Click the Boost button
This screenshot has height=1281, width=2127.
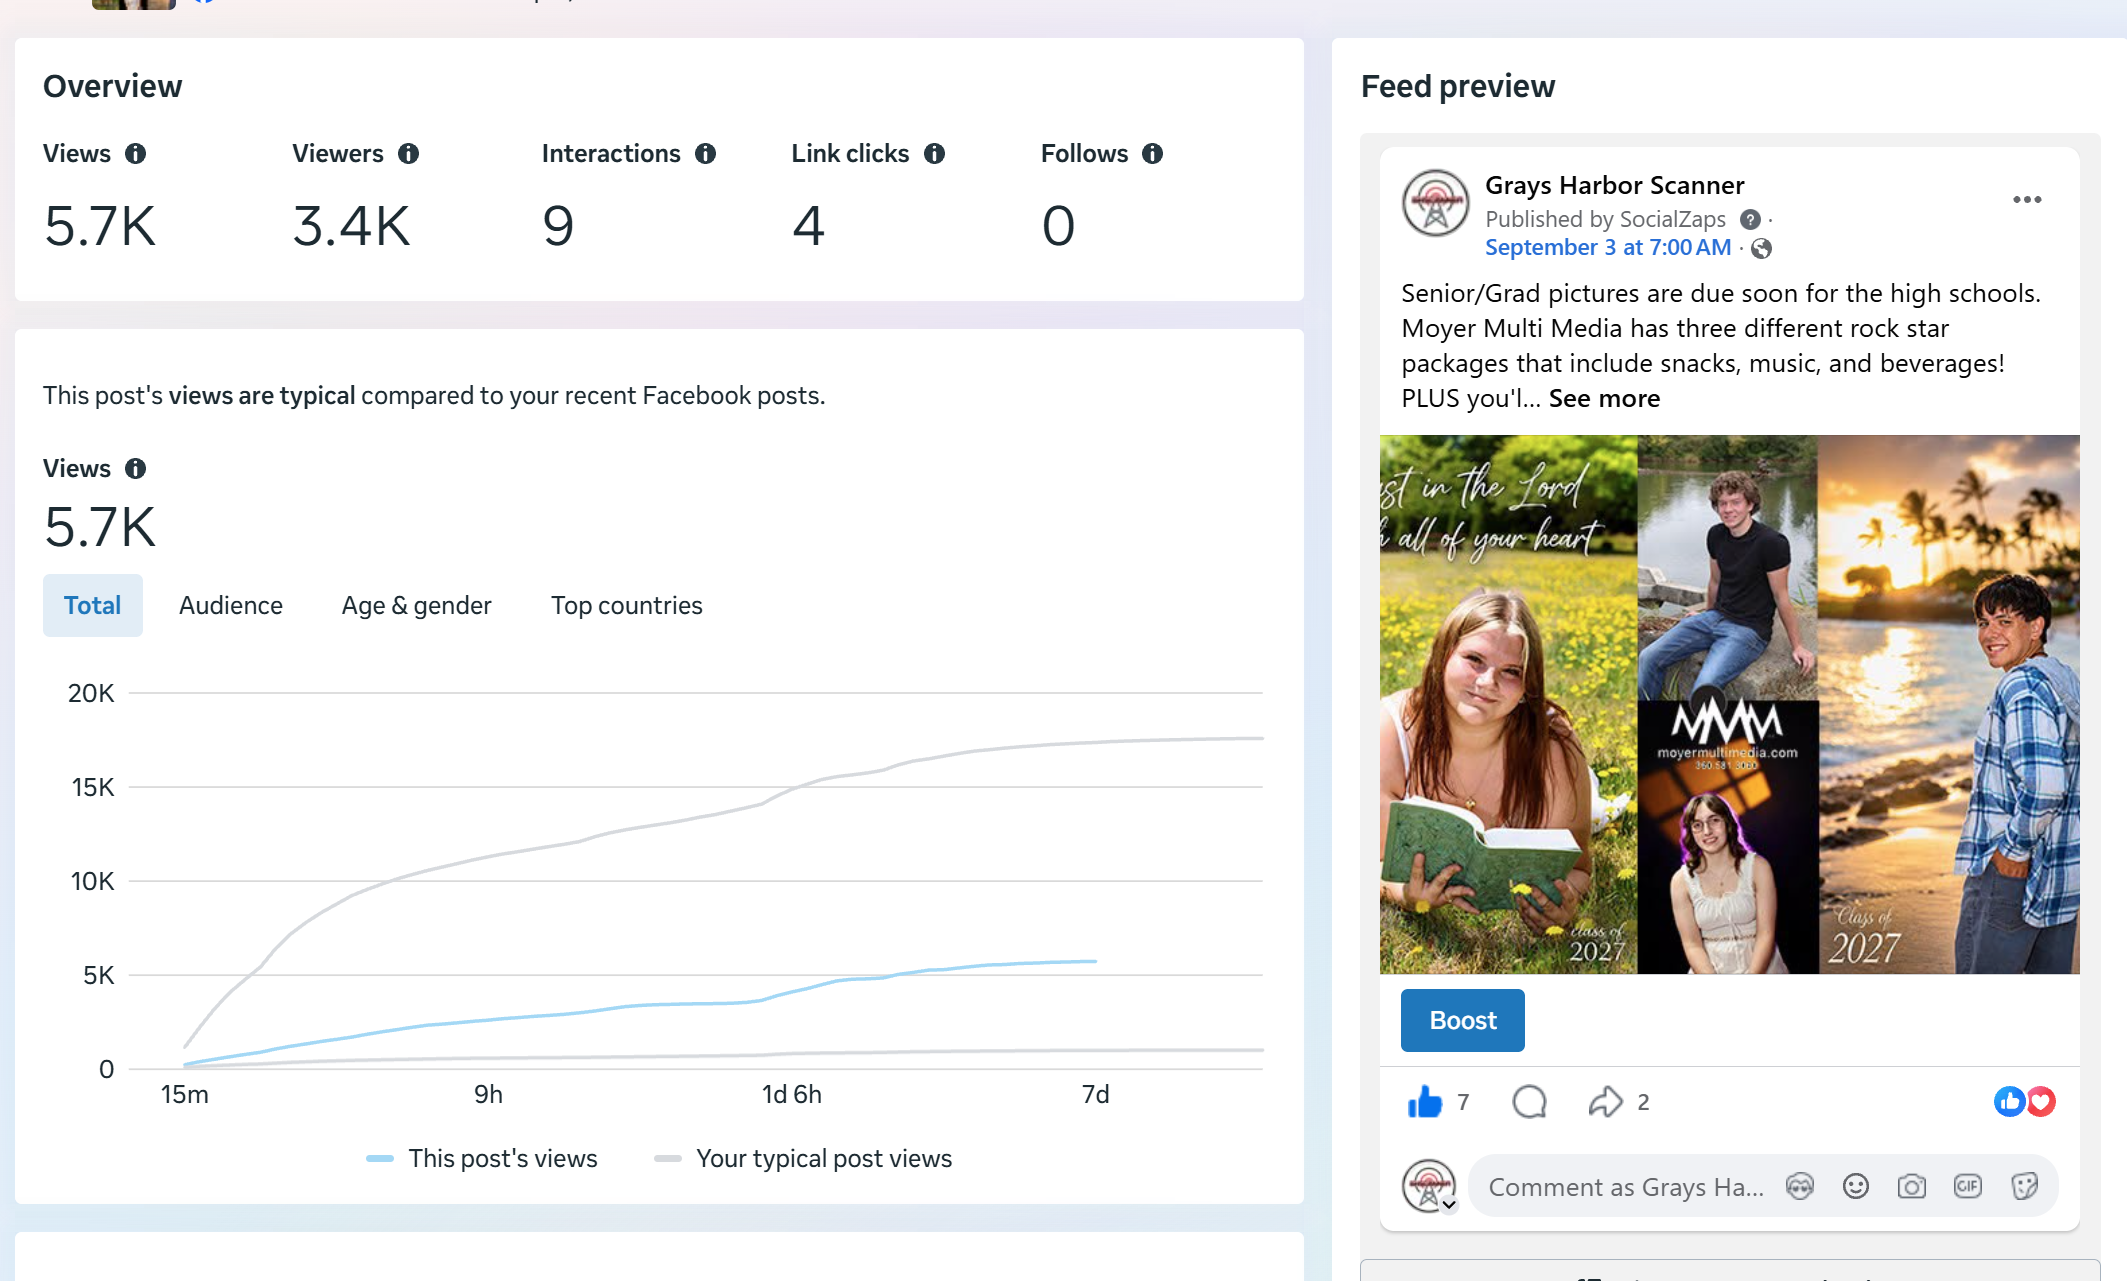pos(1463,1021)
